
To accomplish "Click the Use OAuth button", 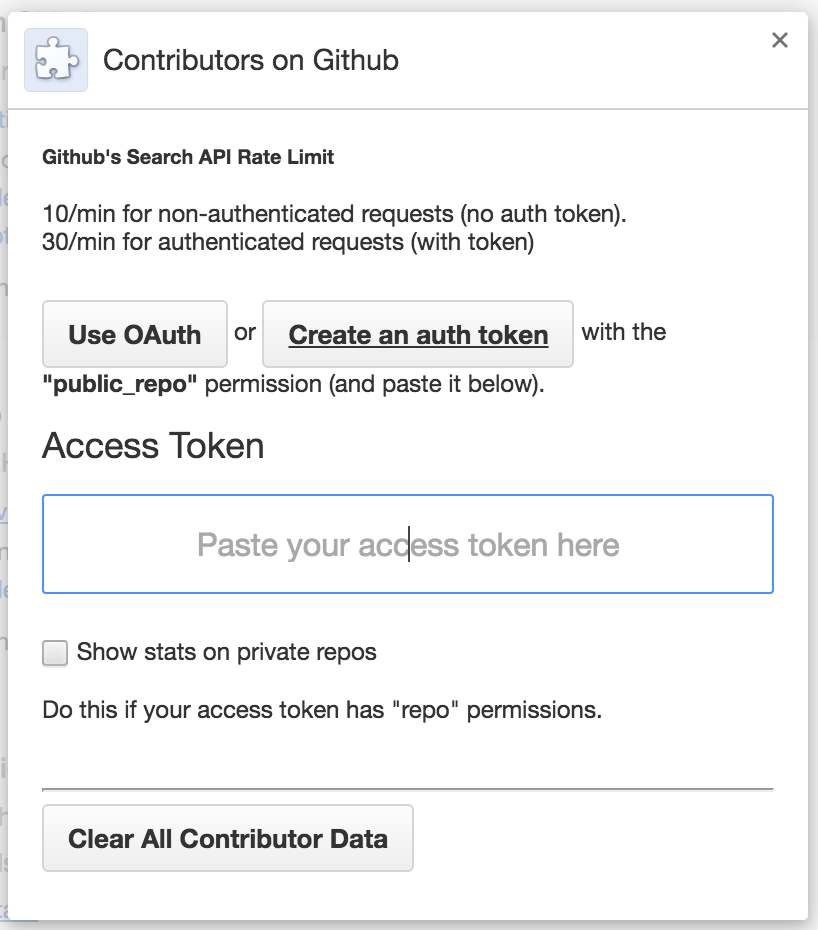I will 135,334.
